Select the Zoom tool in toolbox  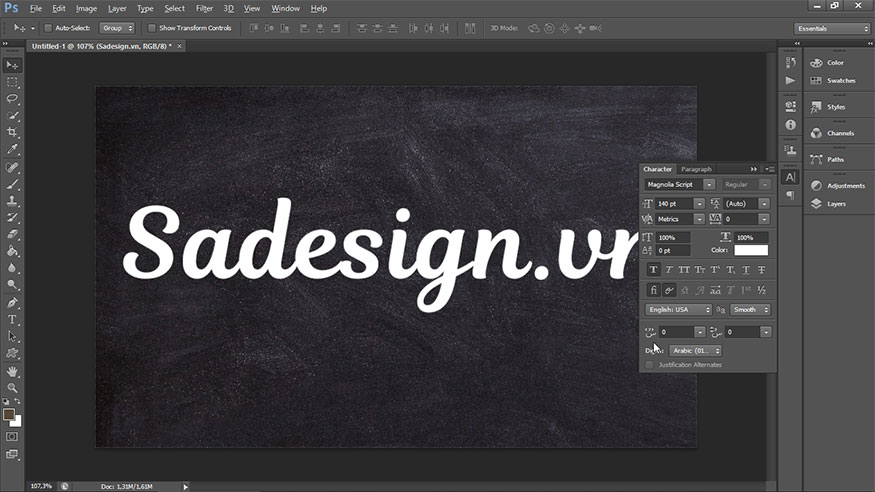click(x=12, y=388)
